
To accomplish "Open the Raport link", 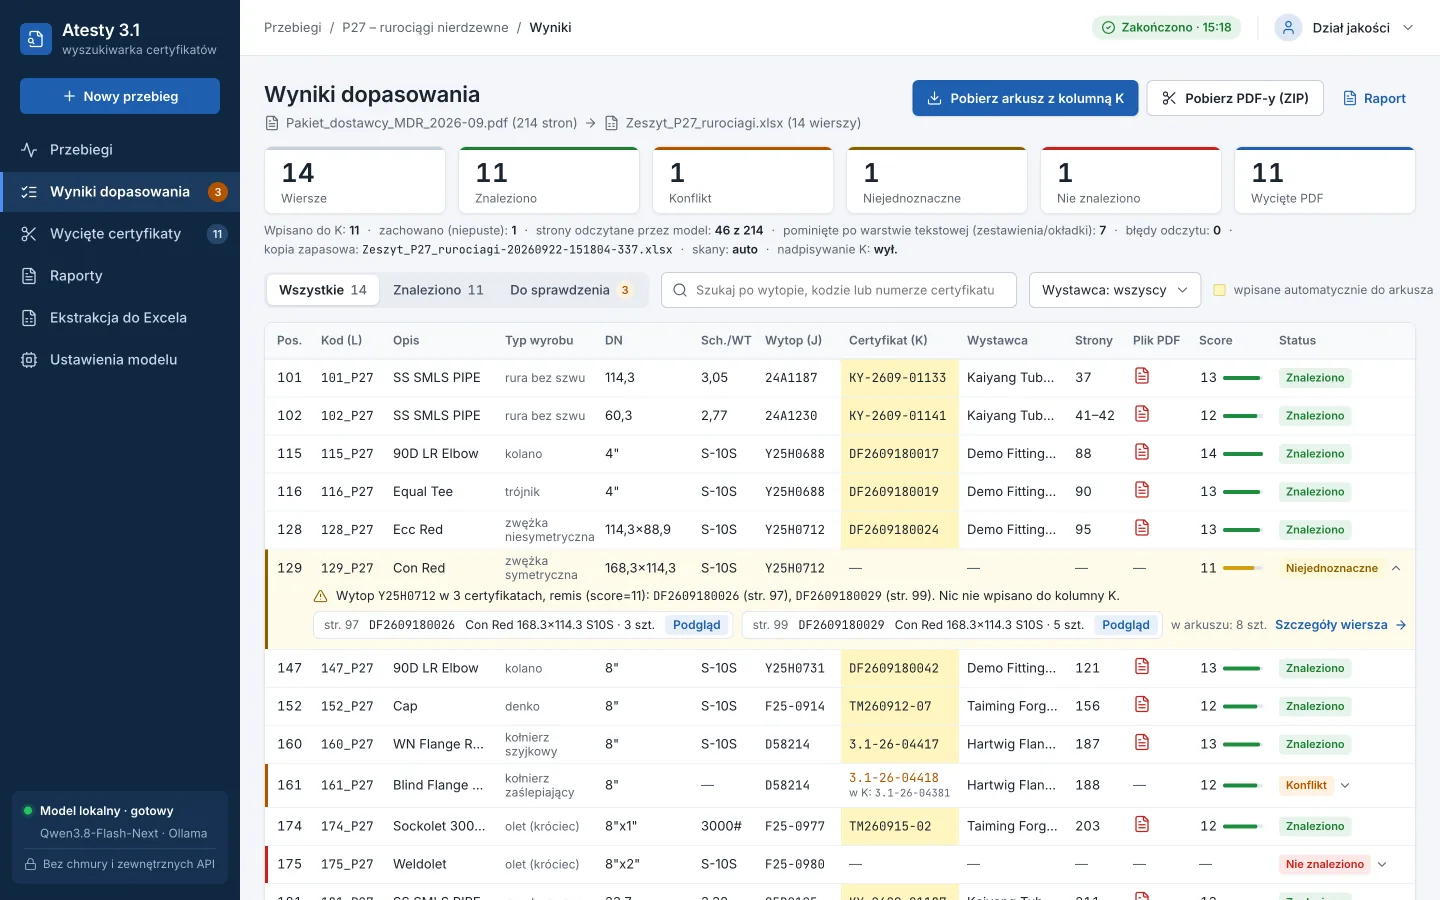I will 1374,98.
